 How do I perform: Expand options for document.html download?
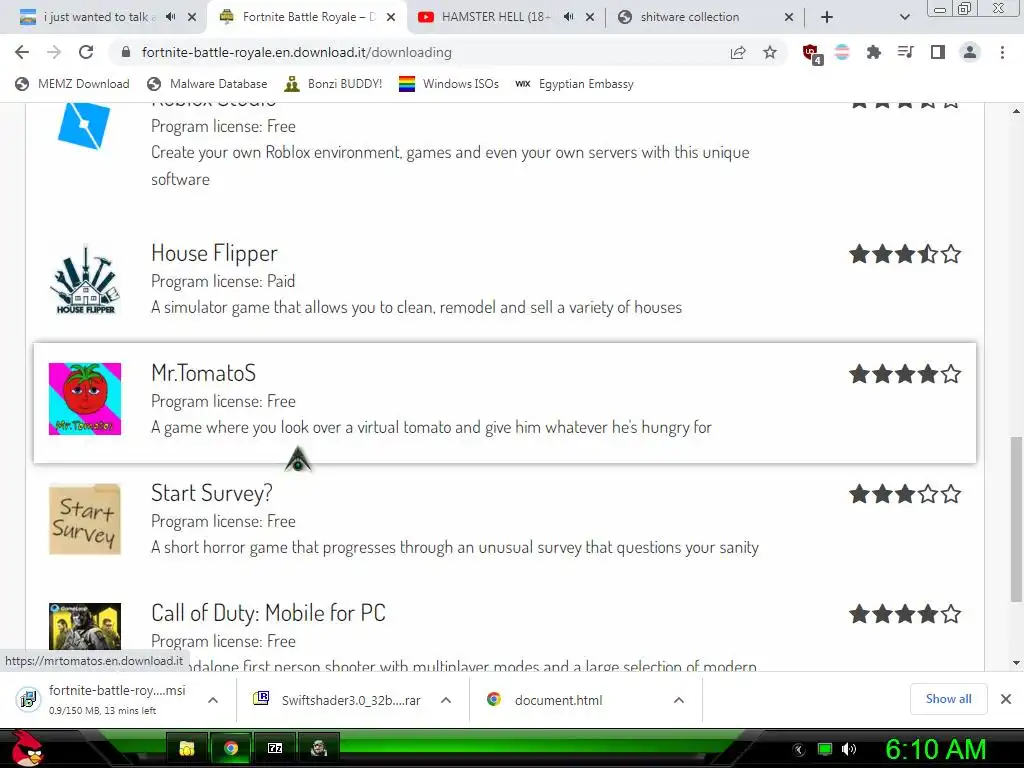click(x=679, y=700)
